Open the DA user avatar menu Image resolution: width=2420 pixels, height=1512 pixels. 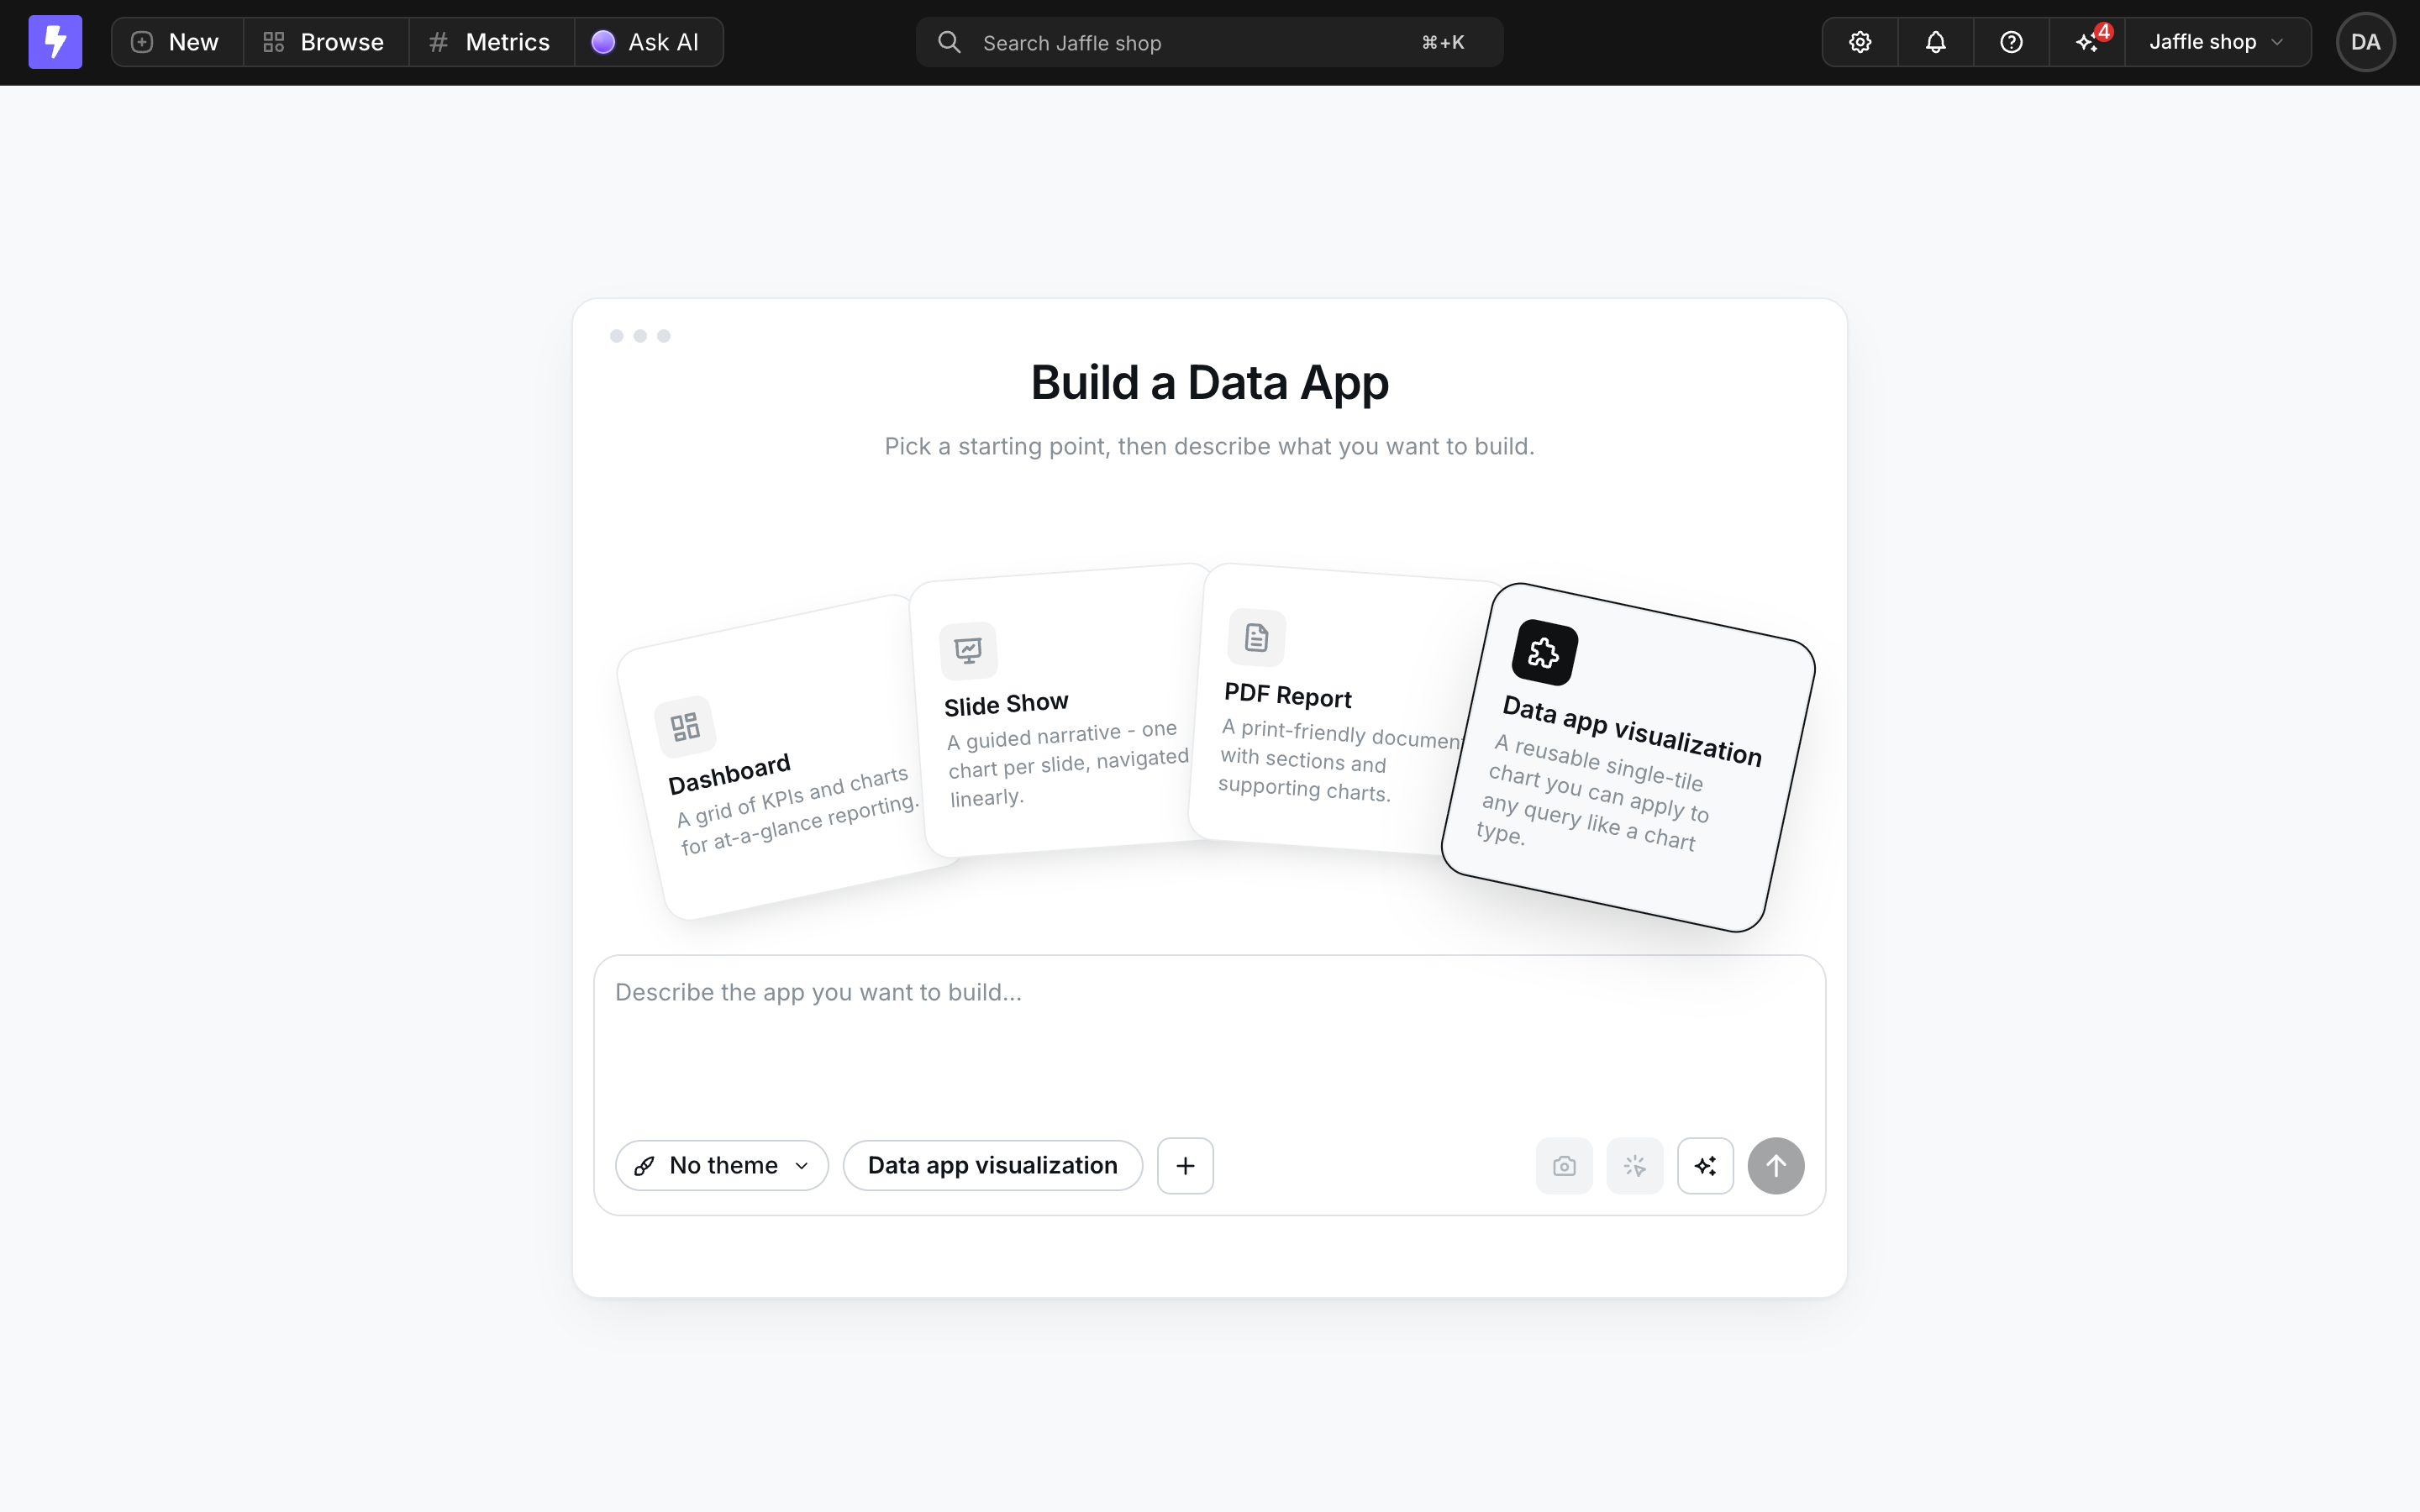tap(2365, 42)
